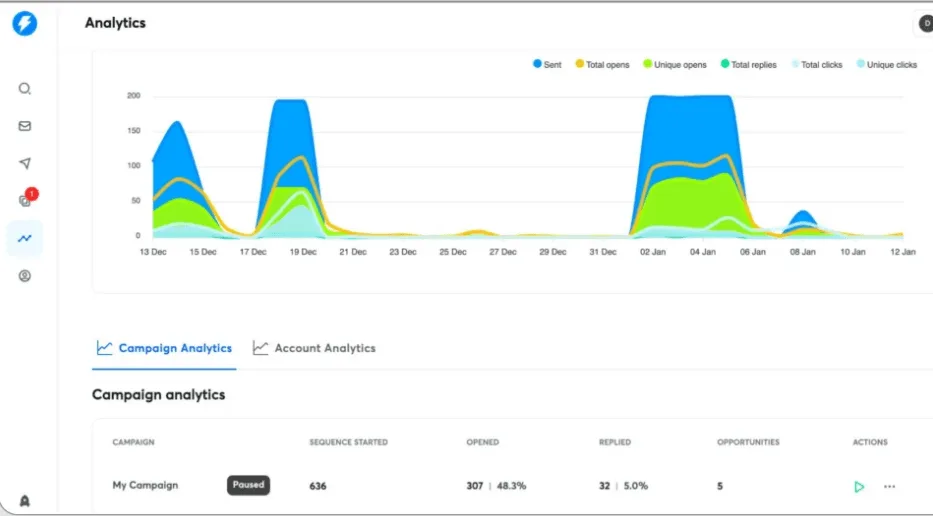This screenshot has height=516, width=933.
Task: Click the Total replies green legend dot
Action: tap(725, 65)
